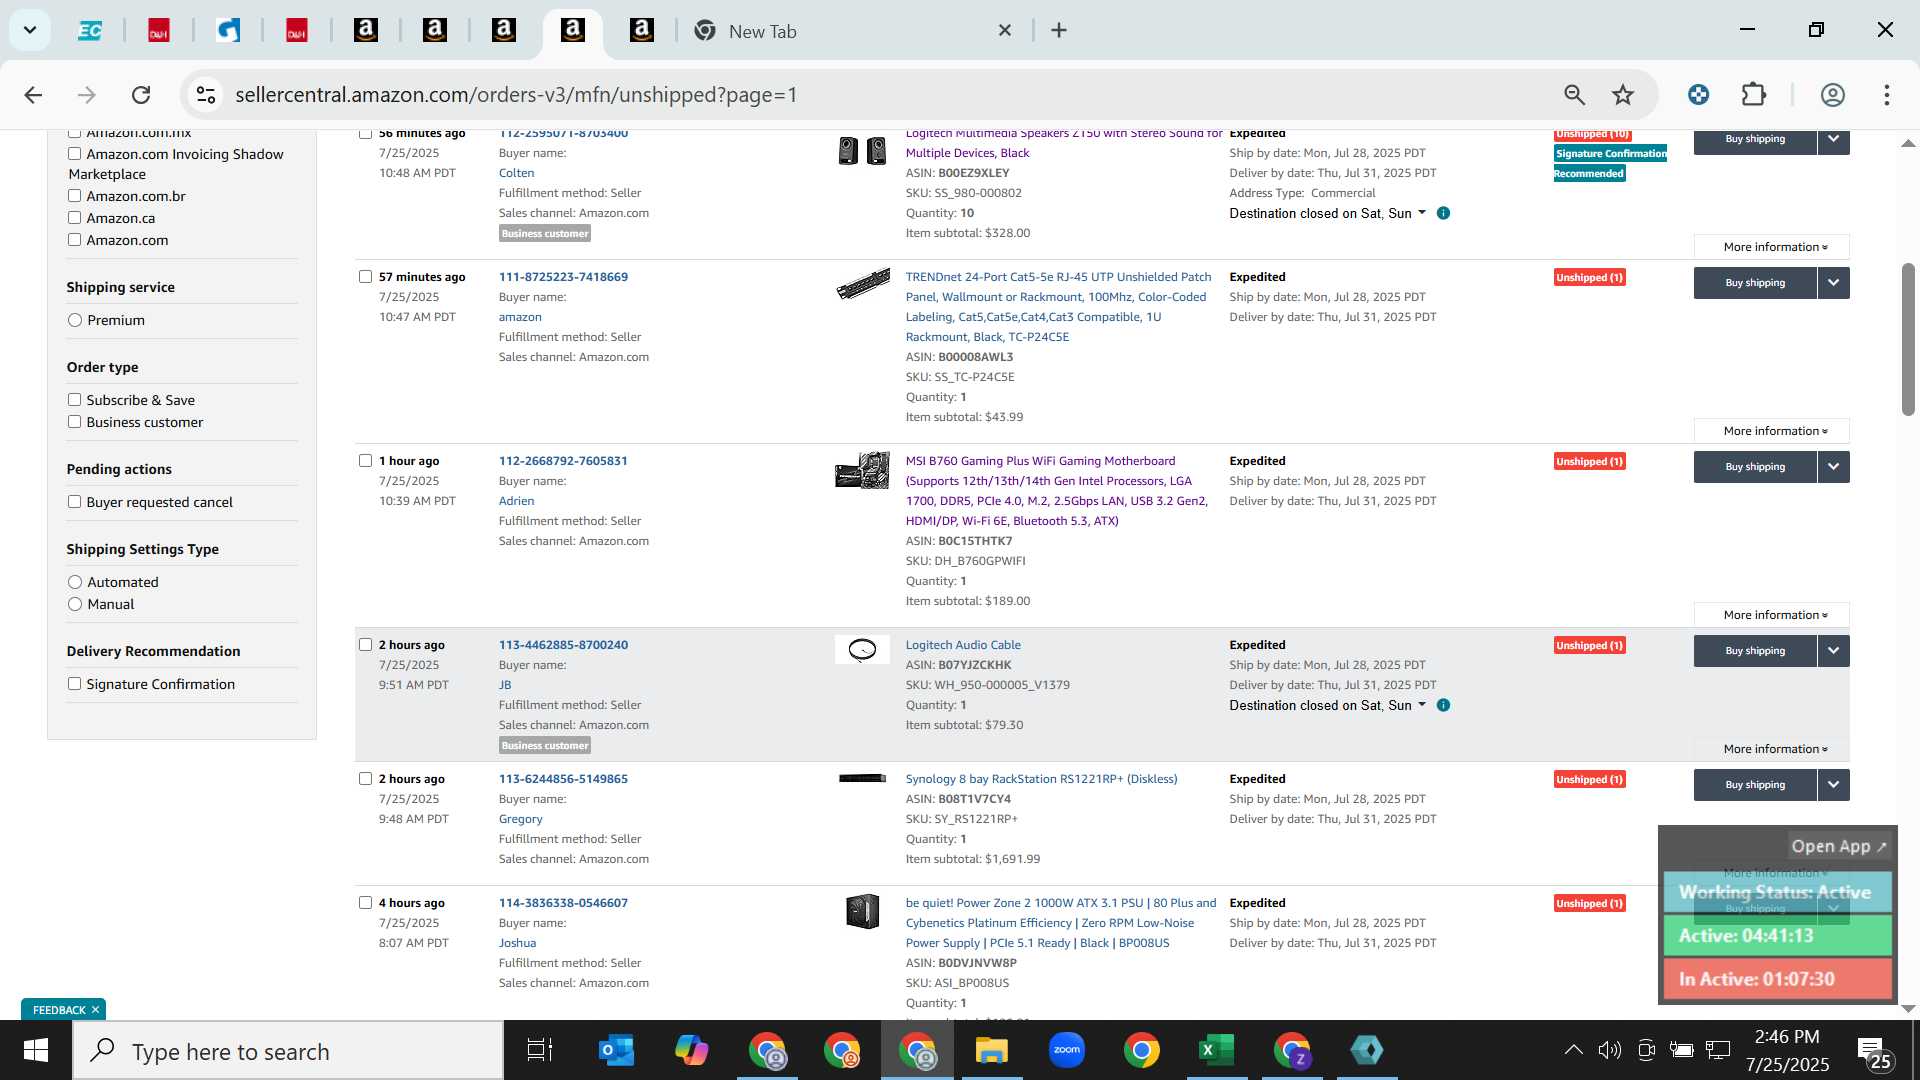Reload the Seller Central page
Image resolution: width=1920 pixels, height=1080 pixels.
pyautogui.click(x=141, y=95)
